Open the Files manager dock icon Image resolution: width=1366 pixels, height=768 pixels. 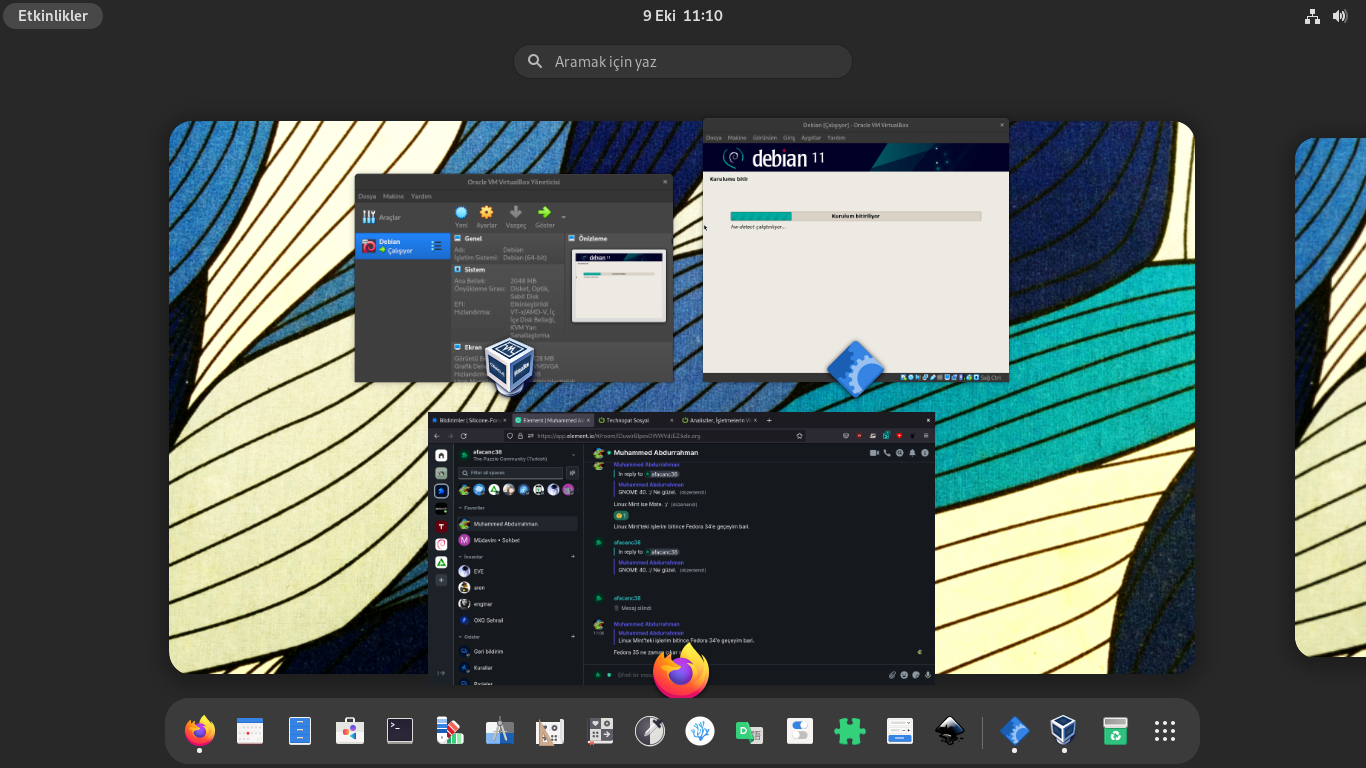pos(300,731)
